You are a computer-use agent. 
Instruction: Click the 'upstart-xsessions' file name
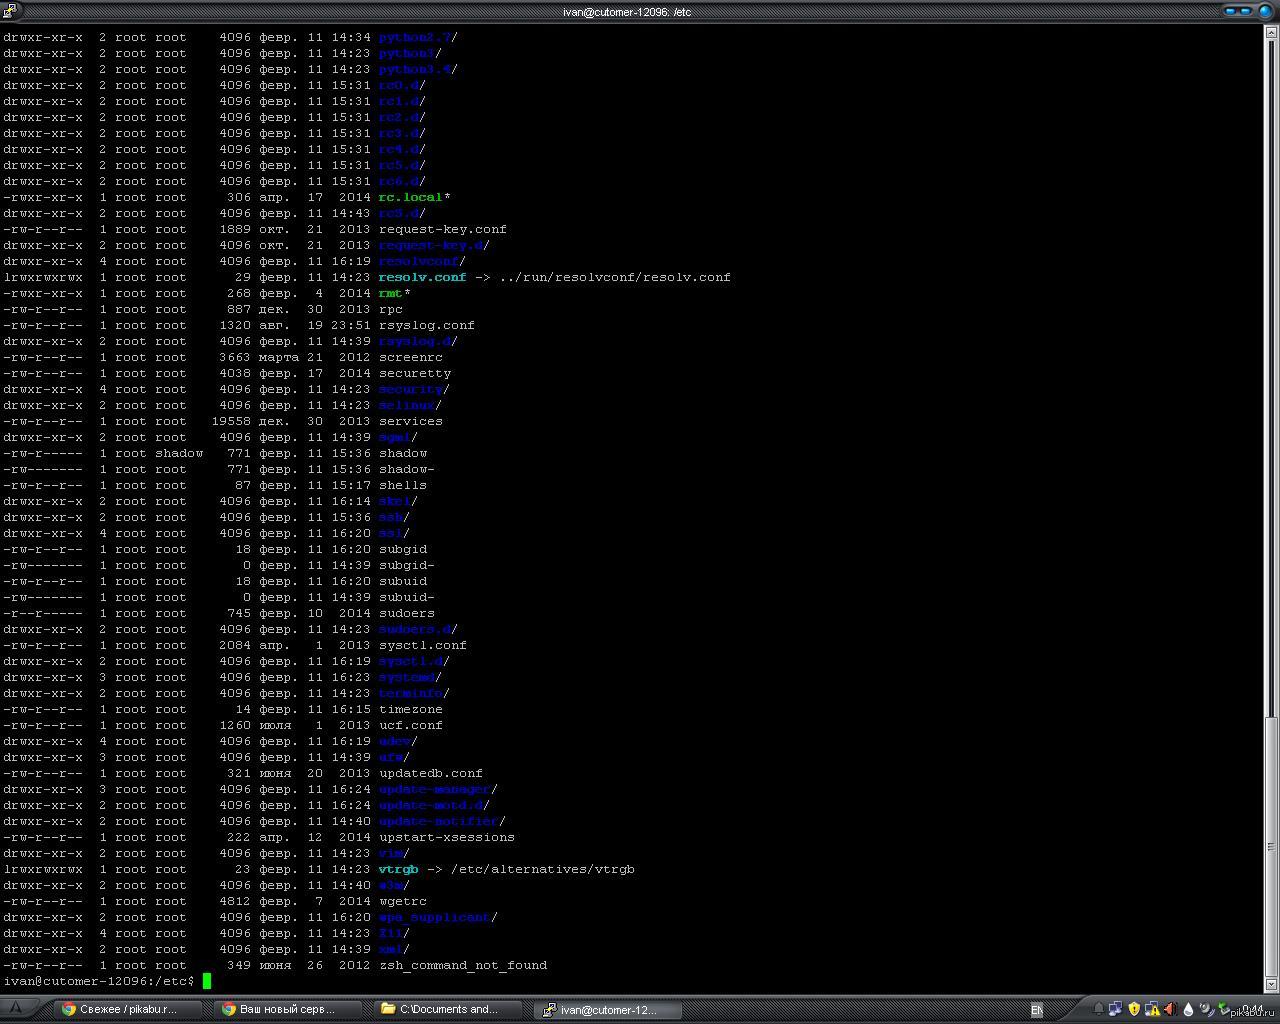tap(446, 837)
